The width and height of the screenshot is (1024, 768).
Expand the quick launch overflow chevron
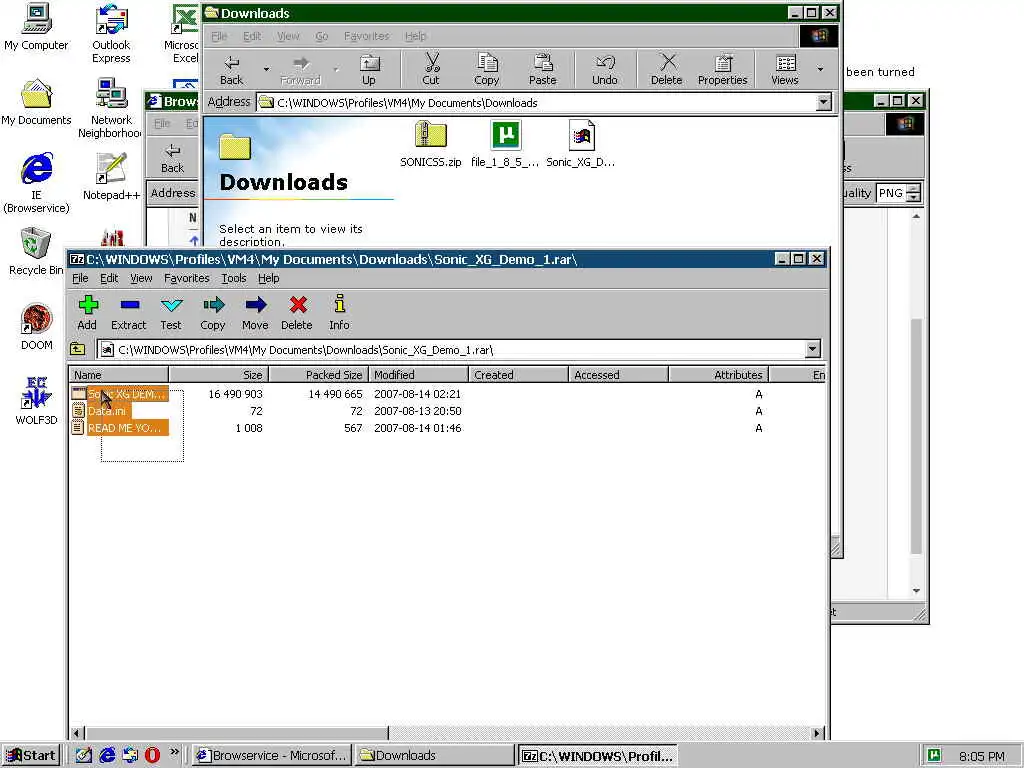tap(174, 752)
